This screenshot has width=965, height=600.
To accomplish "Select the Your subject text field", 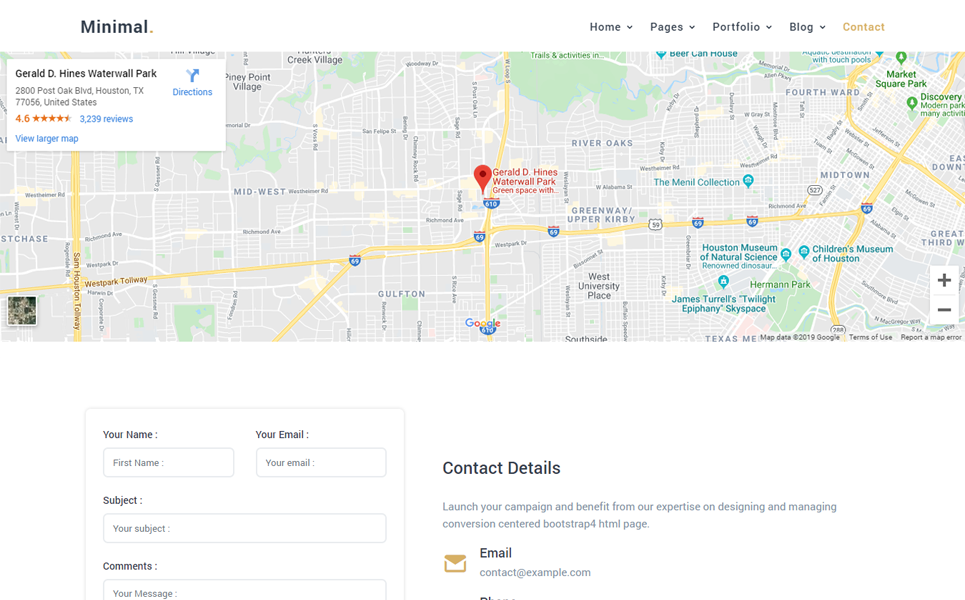I will pyautogui.click(x=244, y=528).
